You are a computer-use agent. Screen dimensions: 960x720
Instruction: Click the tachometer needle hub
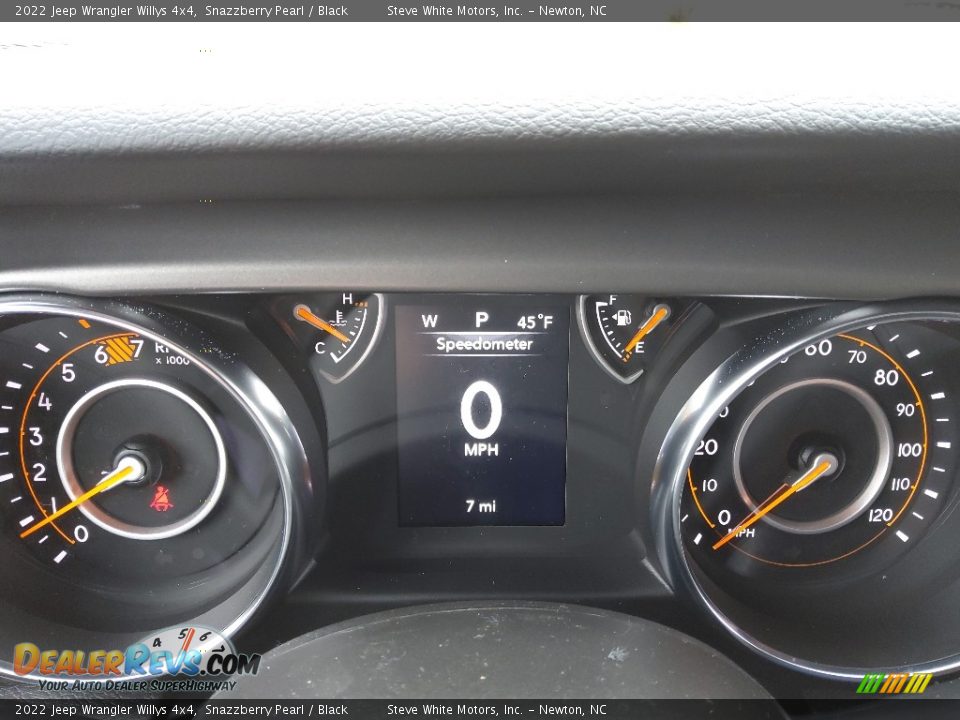point(132,470)
